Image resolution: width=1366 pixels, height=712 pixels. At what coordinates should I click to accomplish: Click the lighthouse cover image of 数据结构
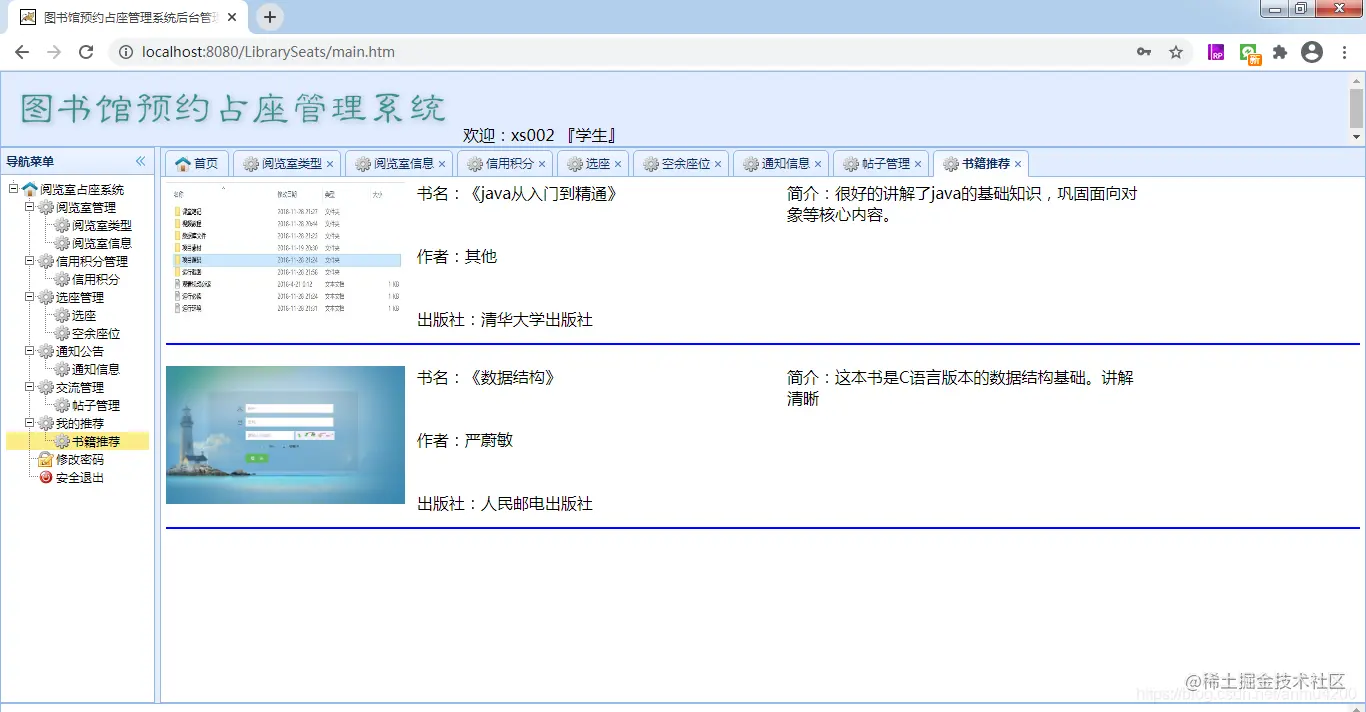[x=285, y=434]
